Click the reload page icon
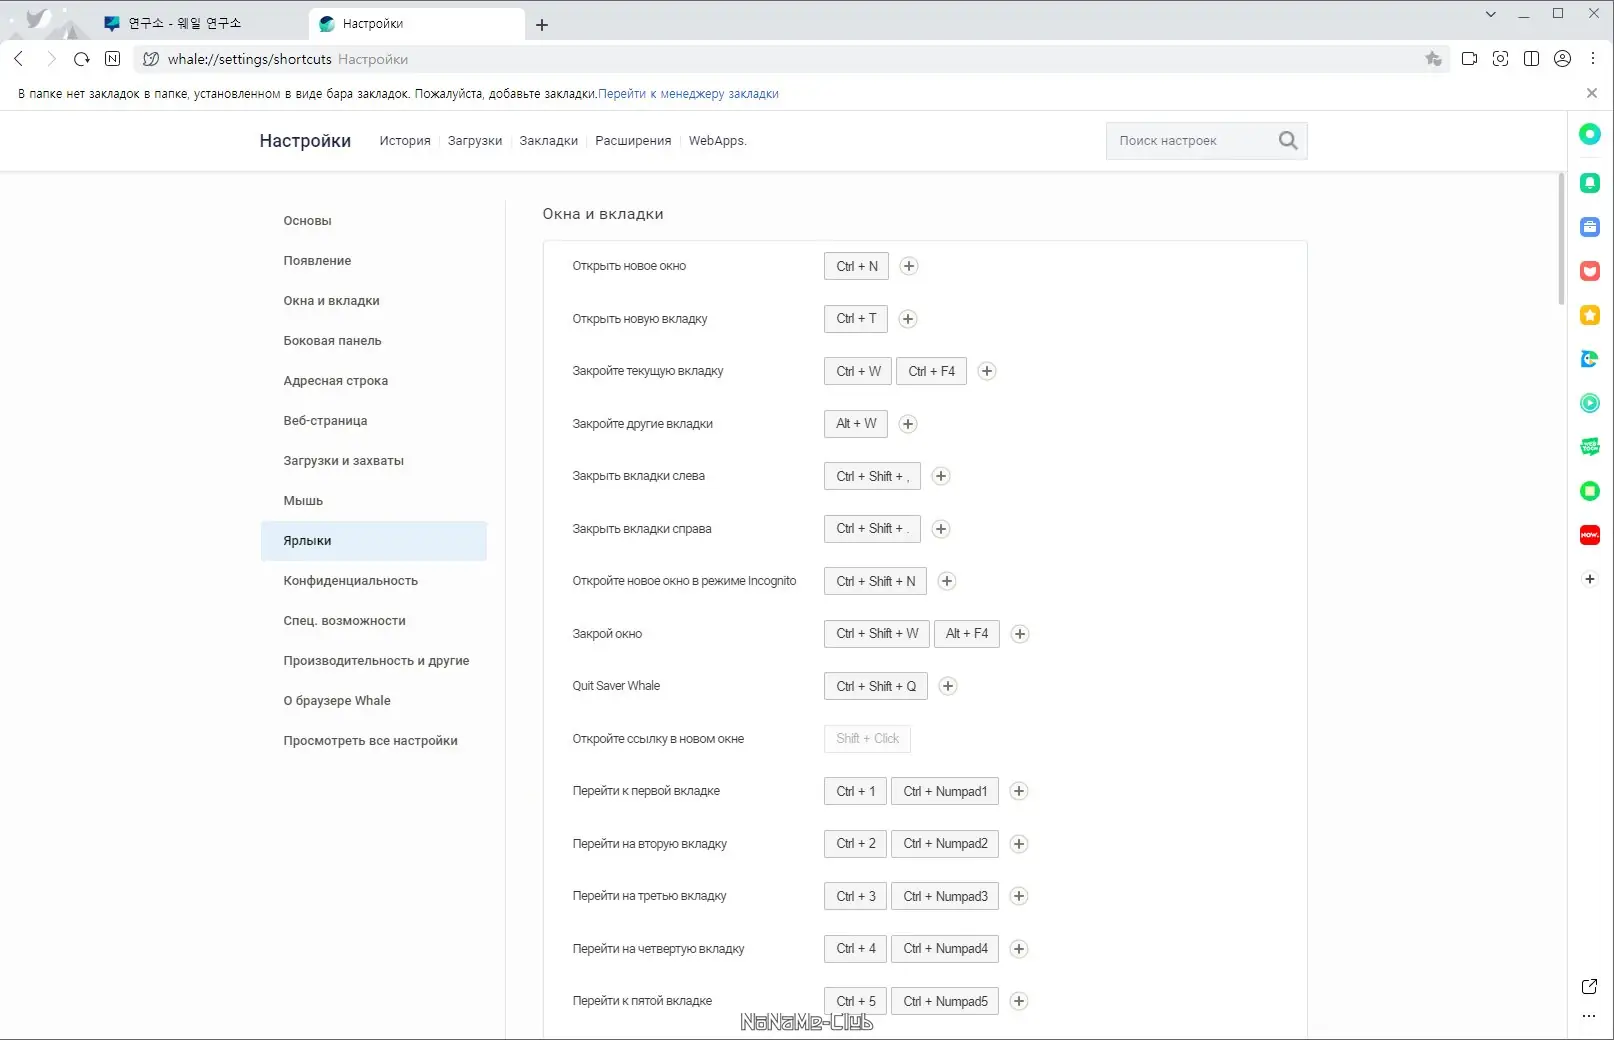Screen dimensions: 1614x1040 82,59
